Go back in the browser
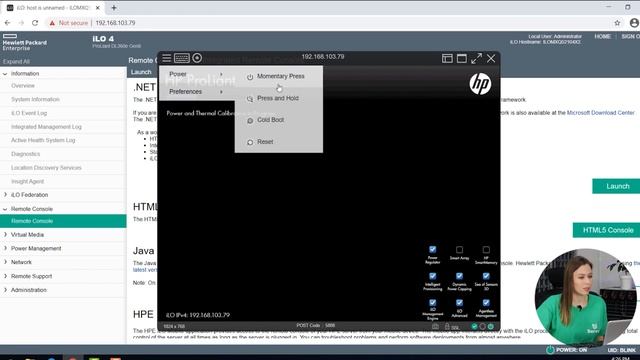Viewport: 640px width, 360px height. pos(7,23)
